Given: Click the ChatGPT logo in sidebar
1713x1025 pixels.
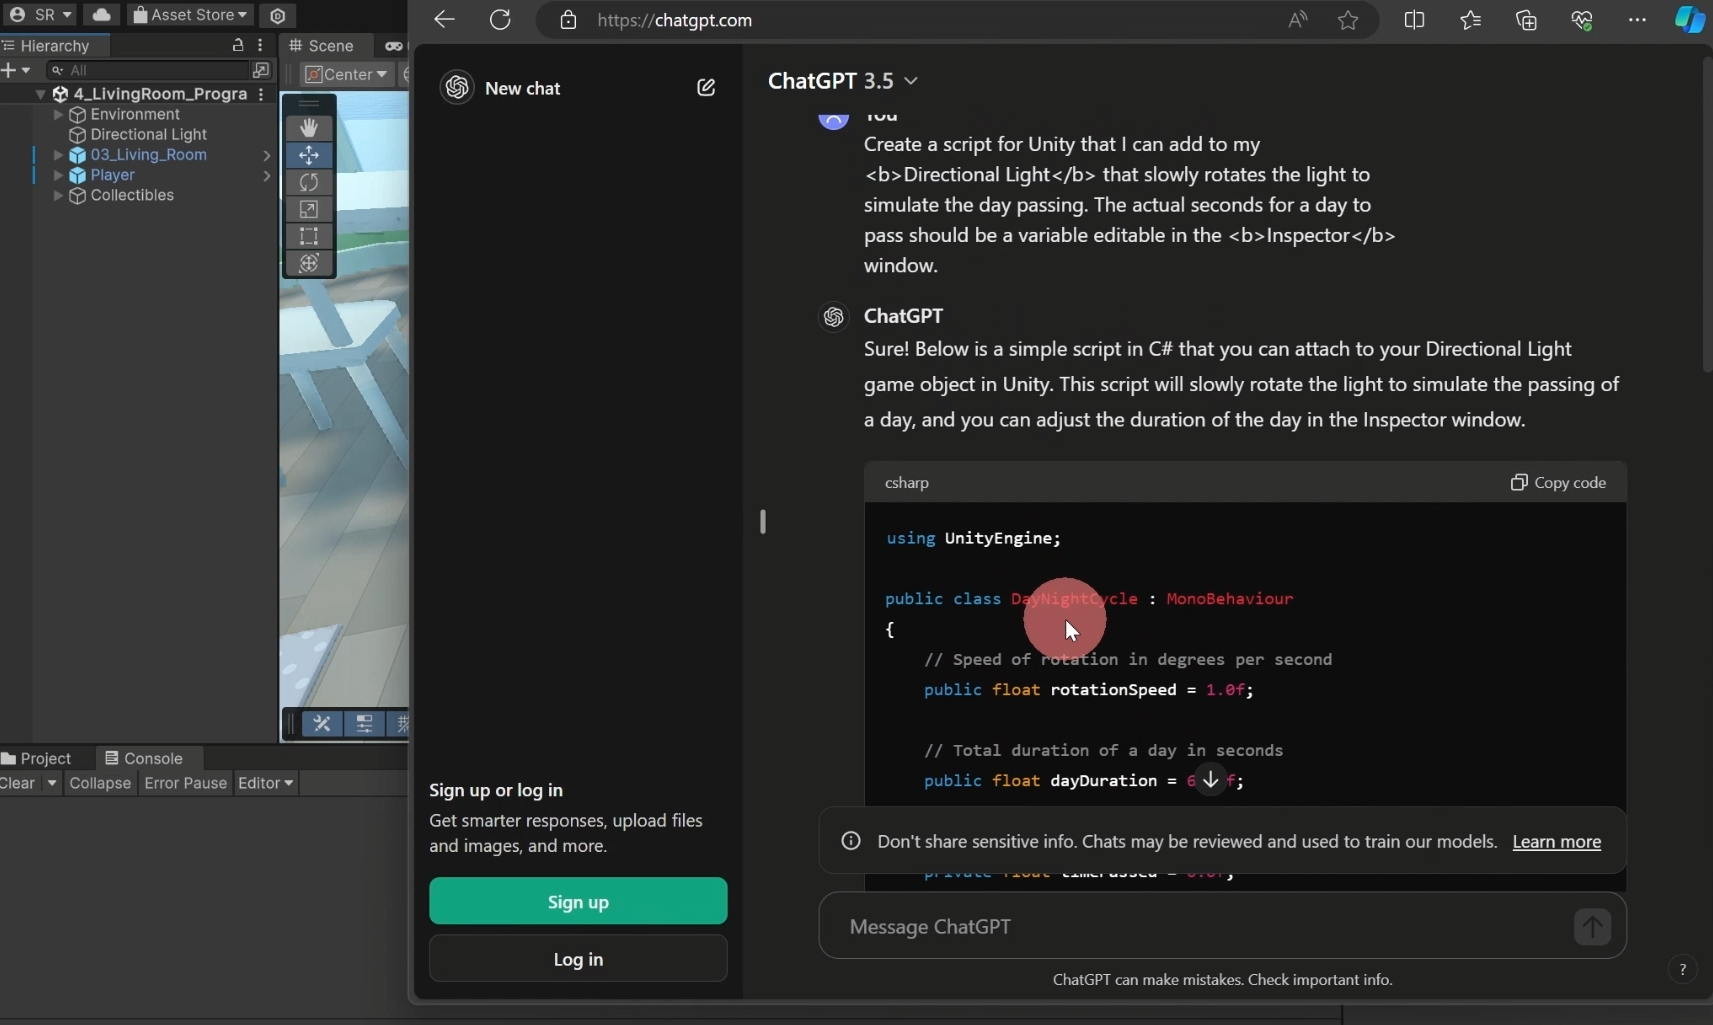Looking at the screenshot, I should point(457,88).
